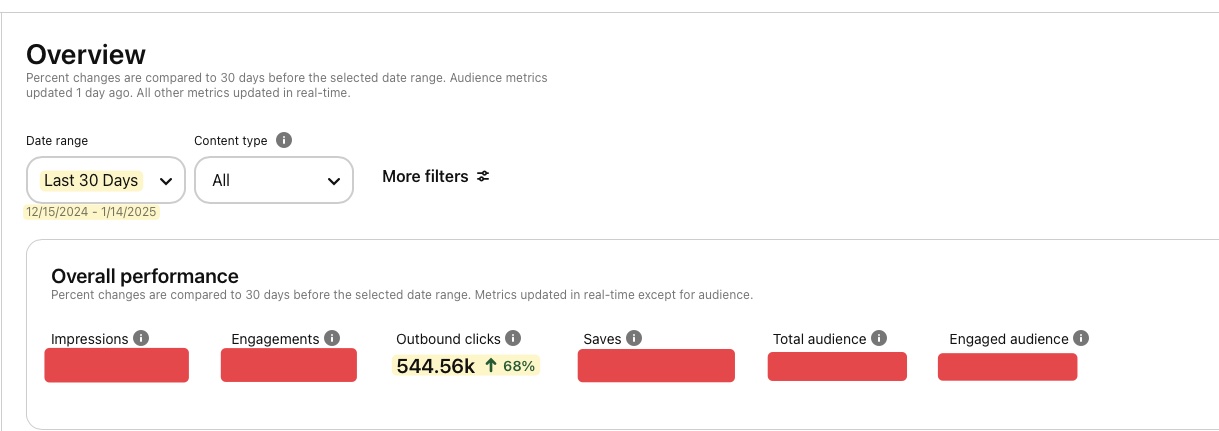Select the Saves metric label

click(x=602, y=339)
